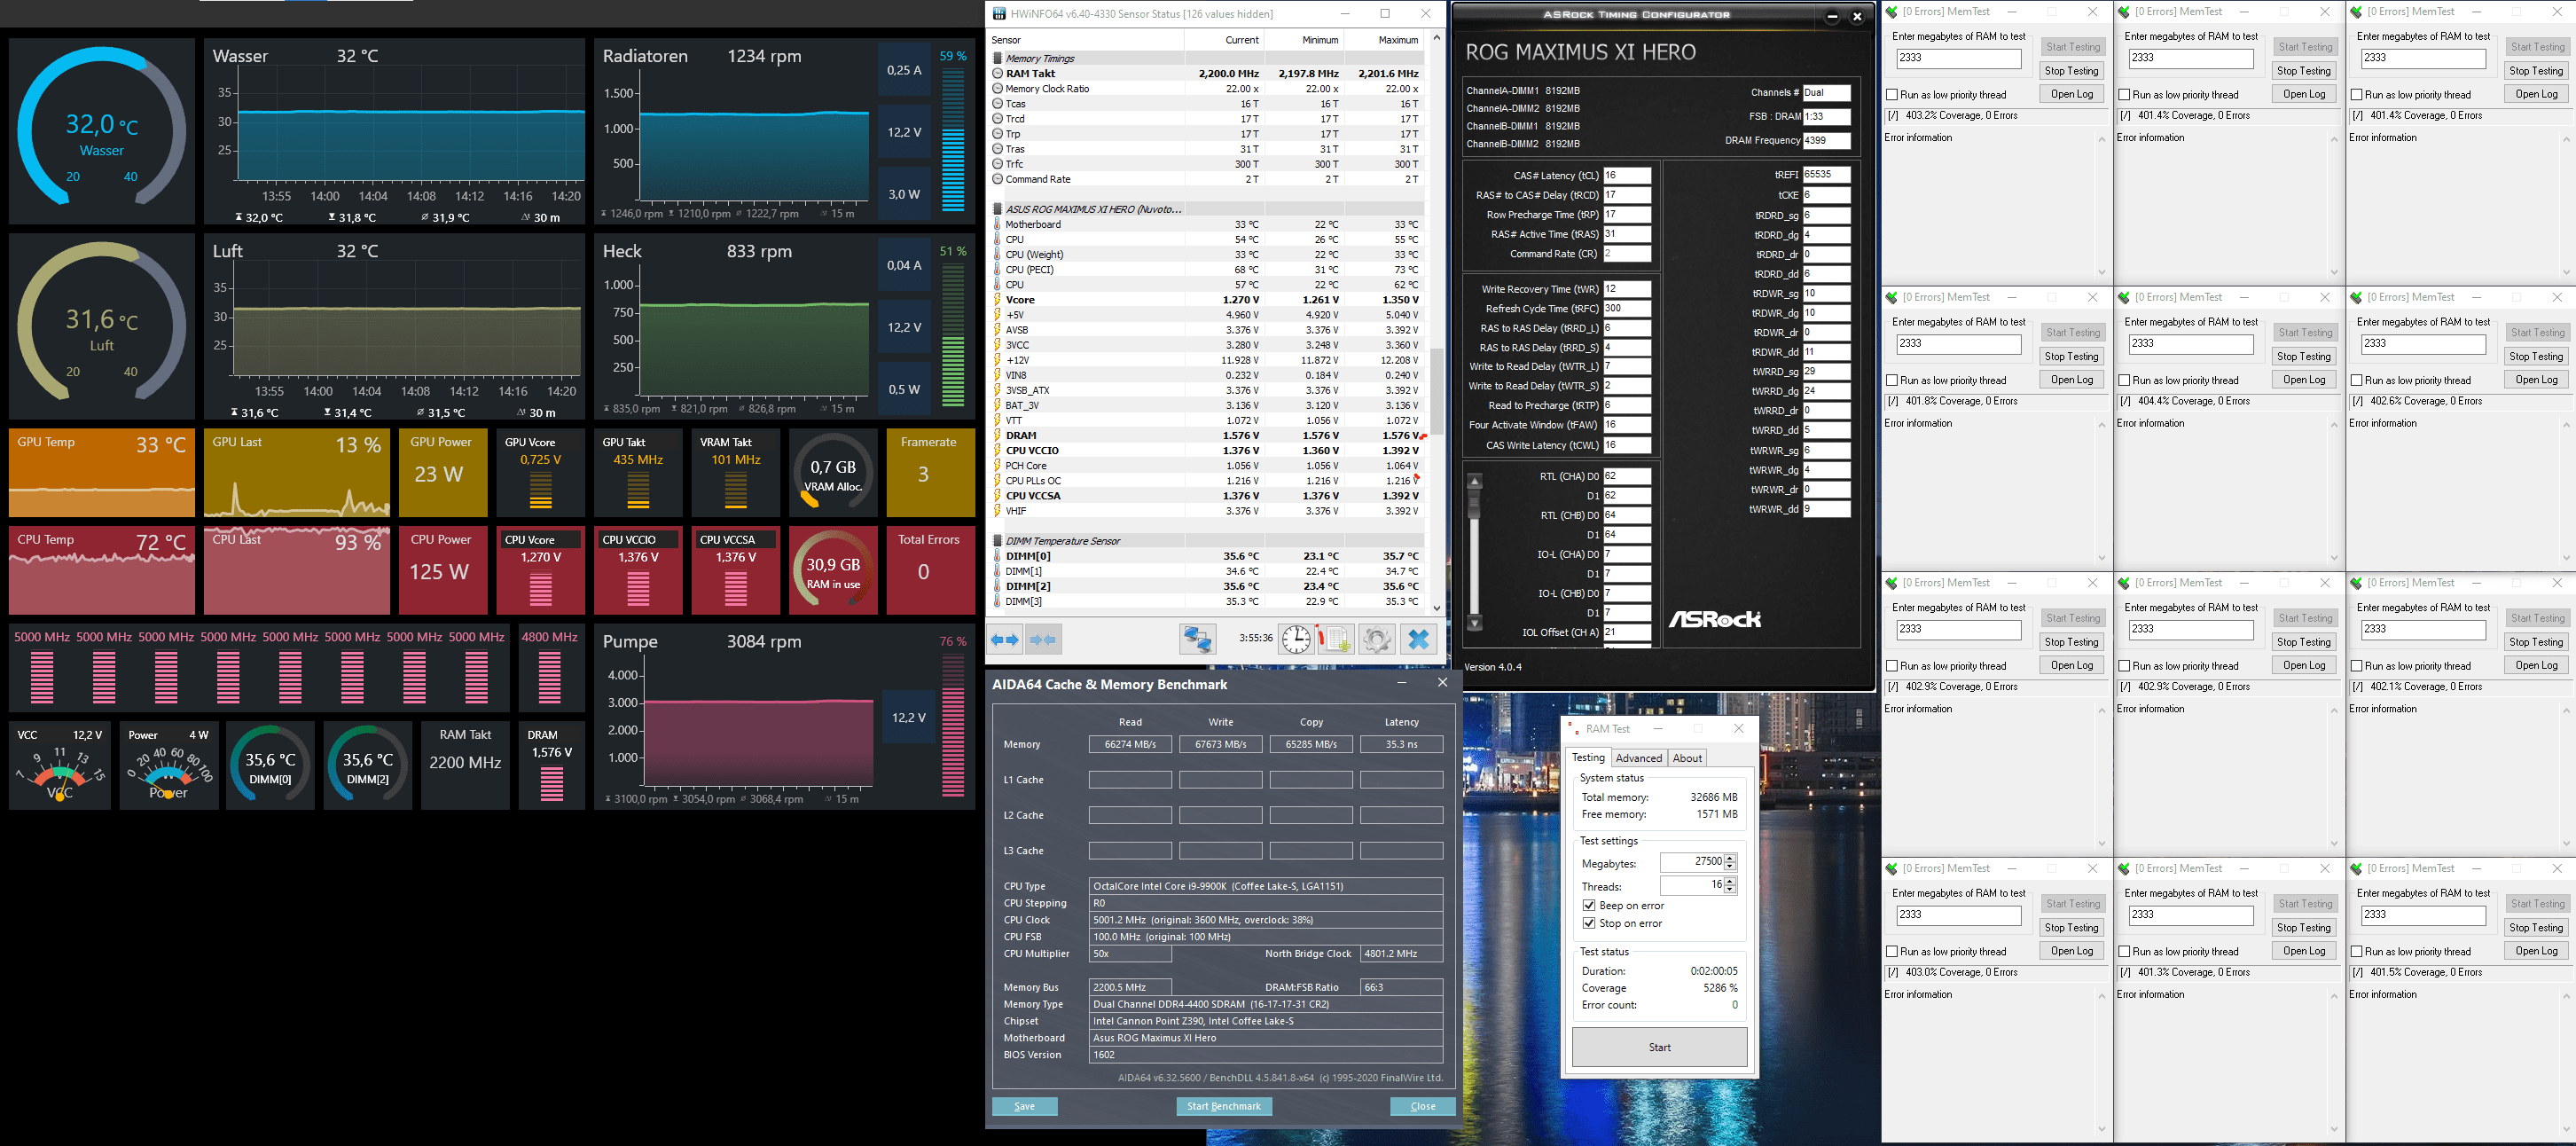Image resolution: width=2576 pixels, height=1146 pixels.
Task: Click HWiNFO sensor list scroll-up arrow
Action: coord(1437,38)
